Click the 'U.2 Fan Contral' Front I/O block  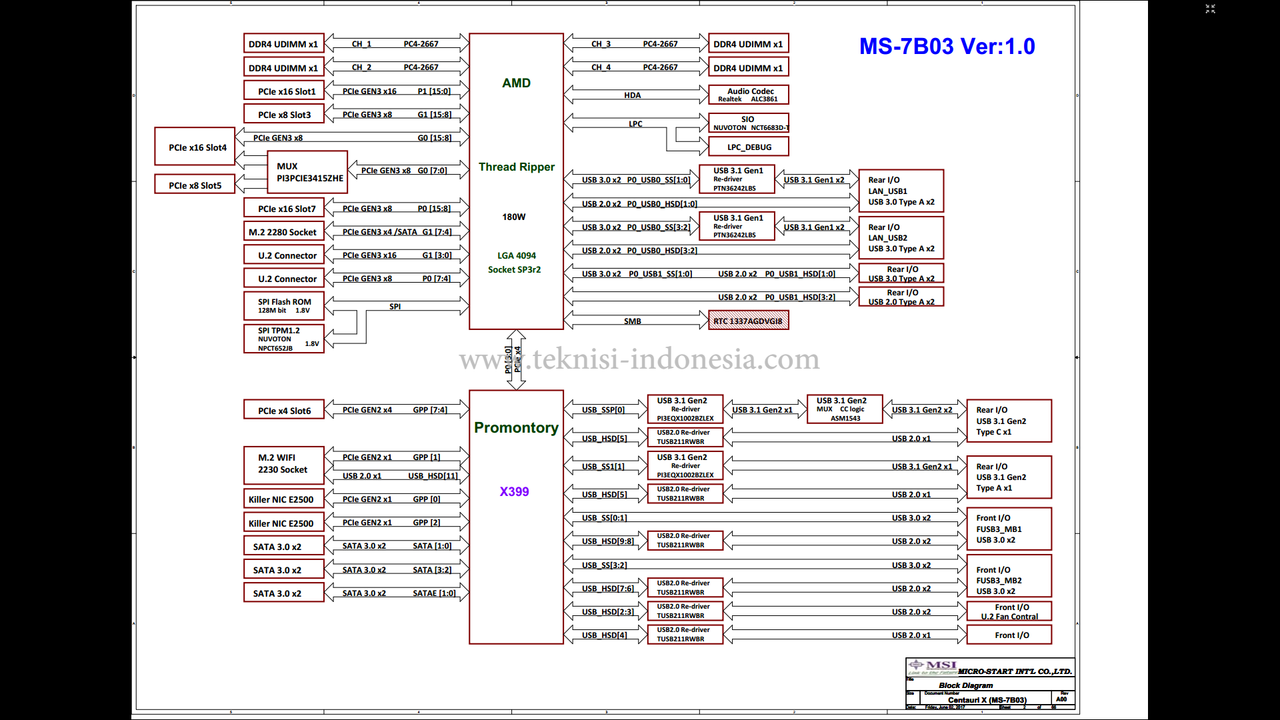[x=1010, y=612]
